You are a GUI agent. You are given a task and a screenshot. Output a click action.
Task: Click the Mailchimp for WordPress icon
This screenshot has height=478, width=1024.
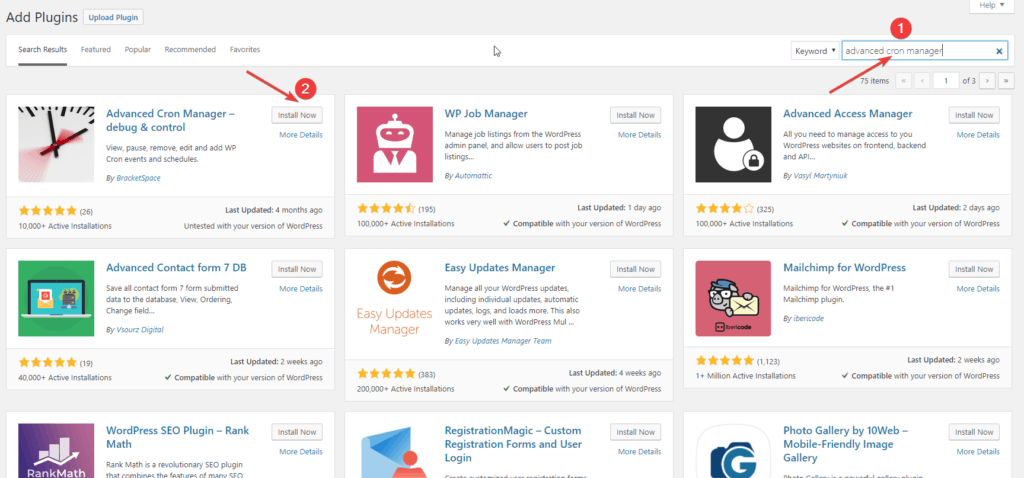[x=733, y=298]
